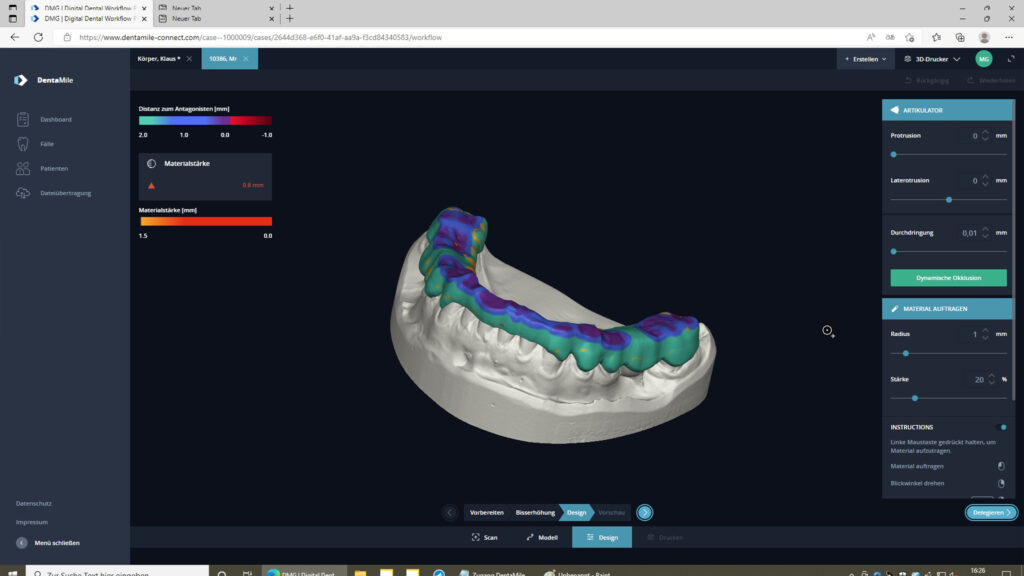The image size is (1024, 576).
Task: Open the Erstellen dropdown
Action: pos(865,59)
